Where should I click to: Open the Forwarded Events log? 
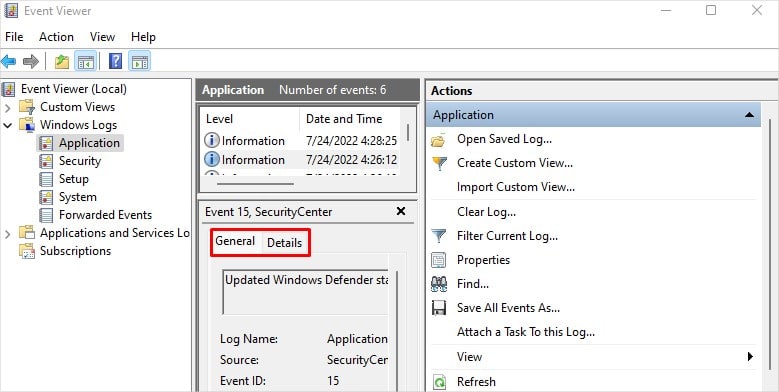click(x=105, y=215)
